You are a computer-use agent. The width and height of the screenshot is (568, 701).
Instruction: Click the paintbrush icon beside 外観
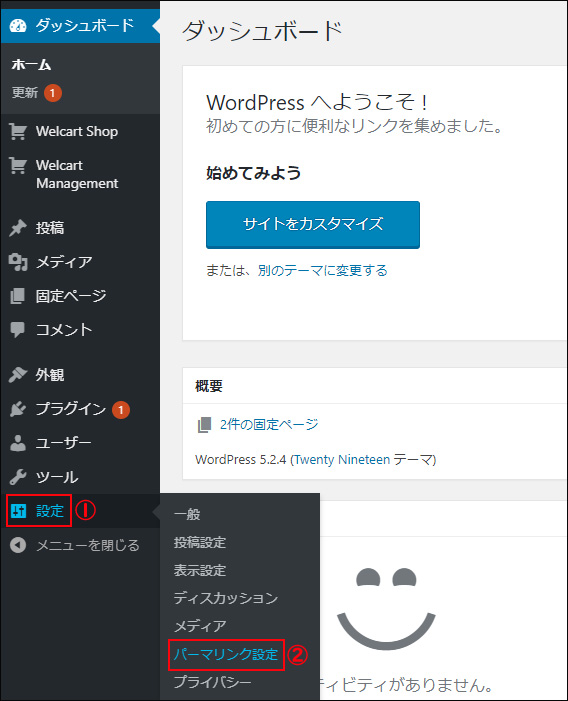coord(18,375)
